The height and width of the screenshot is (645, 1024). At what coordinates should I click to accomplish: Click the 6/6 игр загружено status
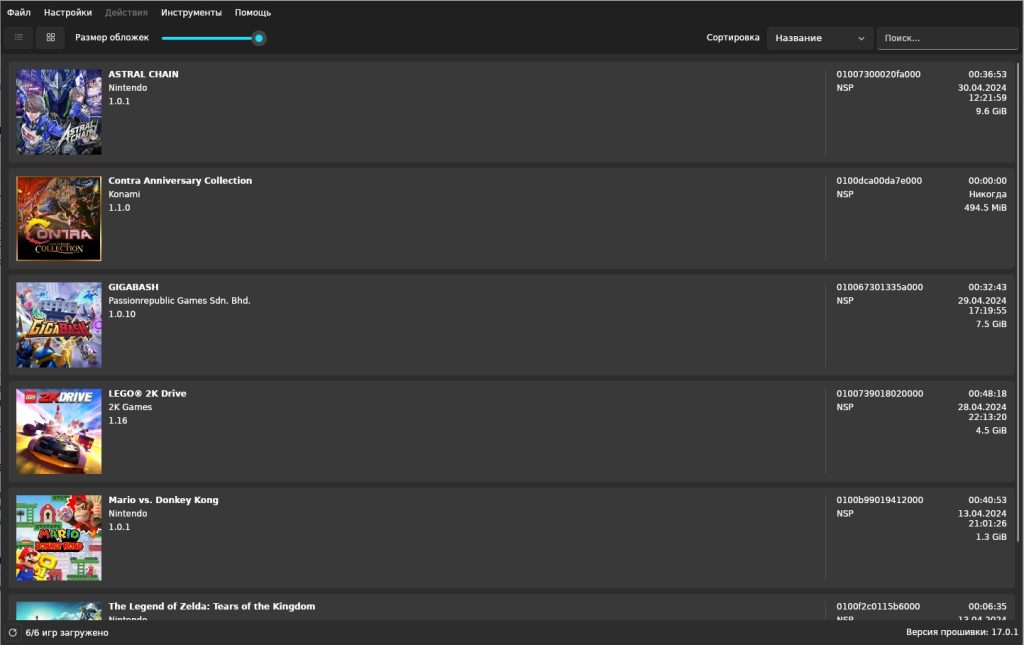click(67, 633)
